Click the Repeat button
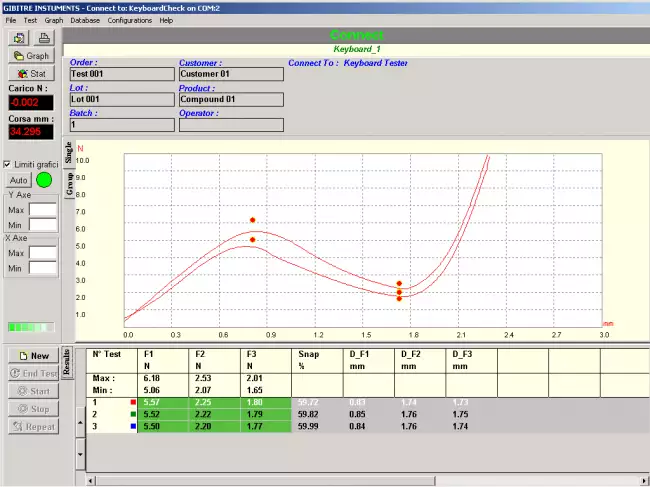Image resolution: width=650 pixels, height=487 pixels. pyautogui.click(x=34, y=426)
